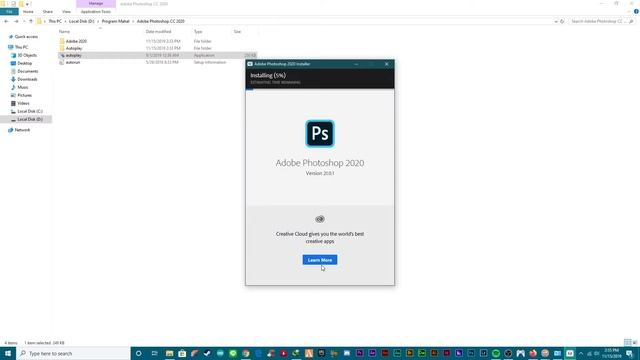Refresh the current folder
Image resolution: width=640 pixels, height=360 pixels.
[562, 21]
